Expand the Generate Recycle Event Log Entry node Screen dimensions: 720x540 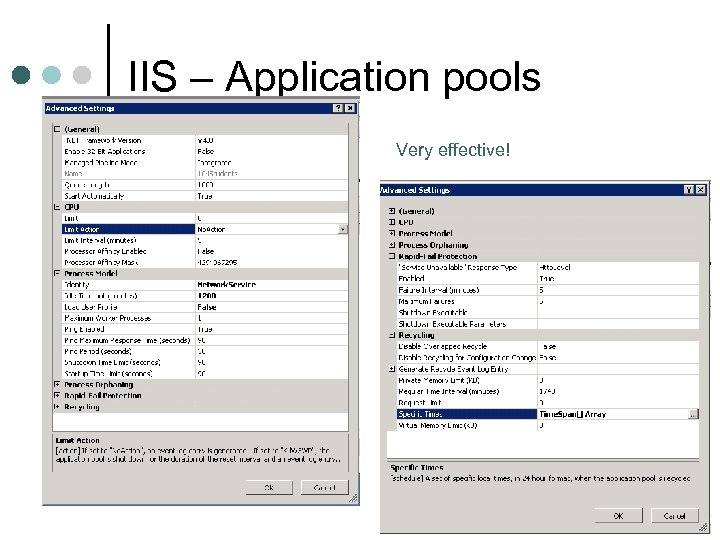tap(392, 369)
